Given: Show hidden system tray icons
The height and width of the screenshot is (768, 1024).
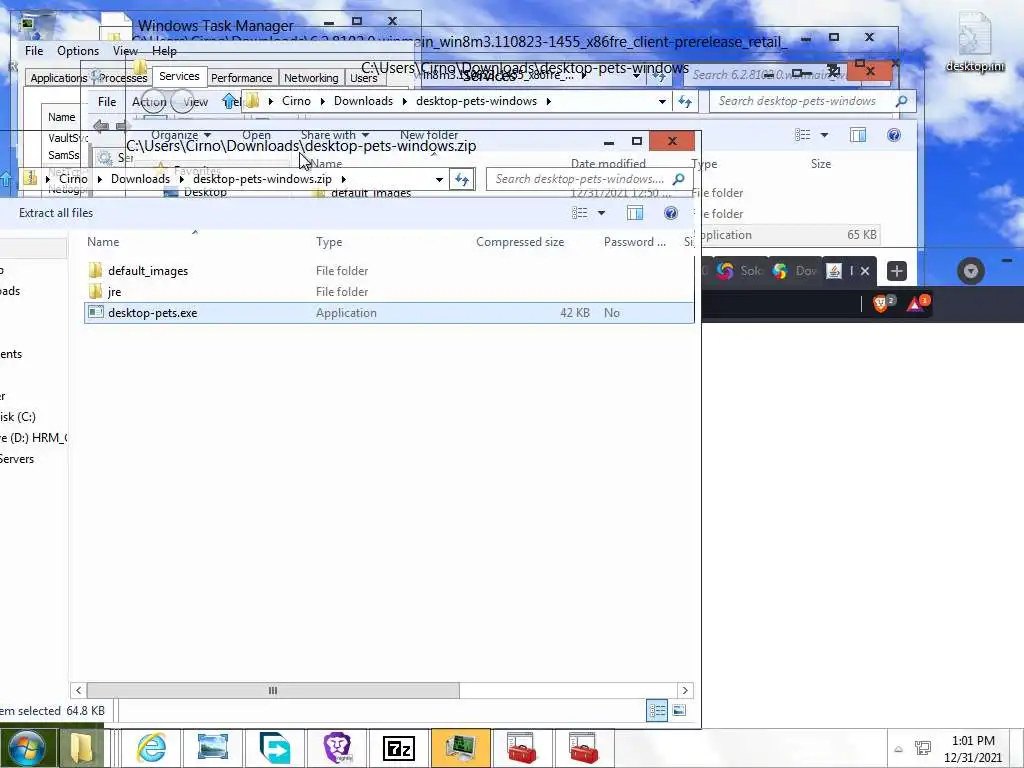Looking at the screenshot, I should (x=899, y=749).
